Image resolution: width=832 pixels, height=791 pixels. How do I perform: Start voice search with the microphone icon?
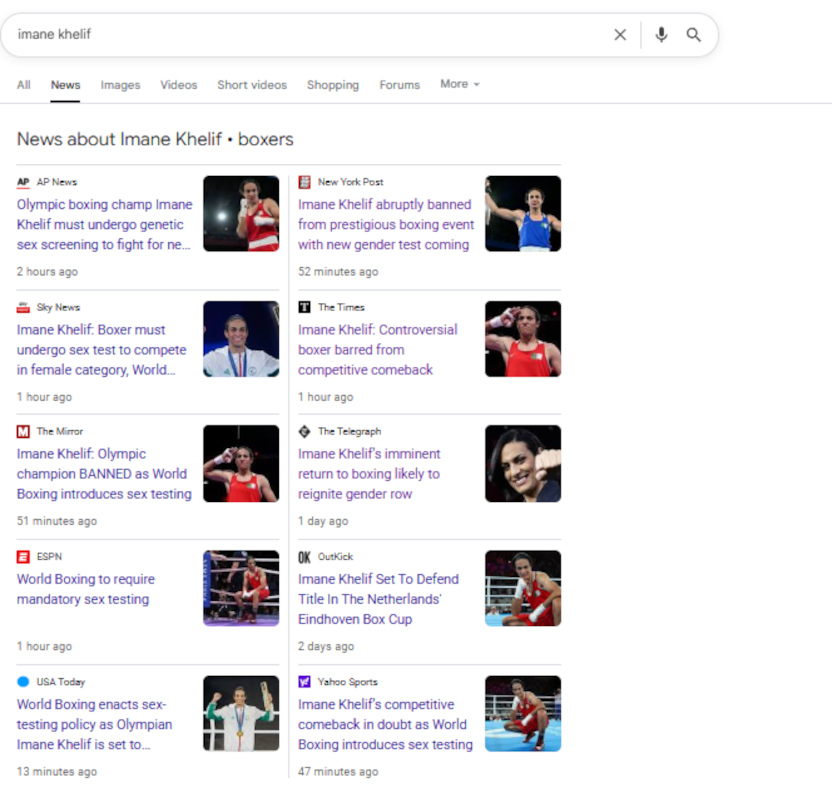tap(660, 34)
